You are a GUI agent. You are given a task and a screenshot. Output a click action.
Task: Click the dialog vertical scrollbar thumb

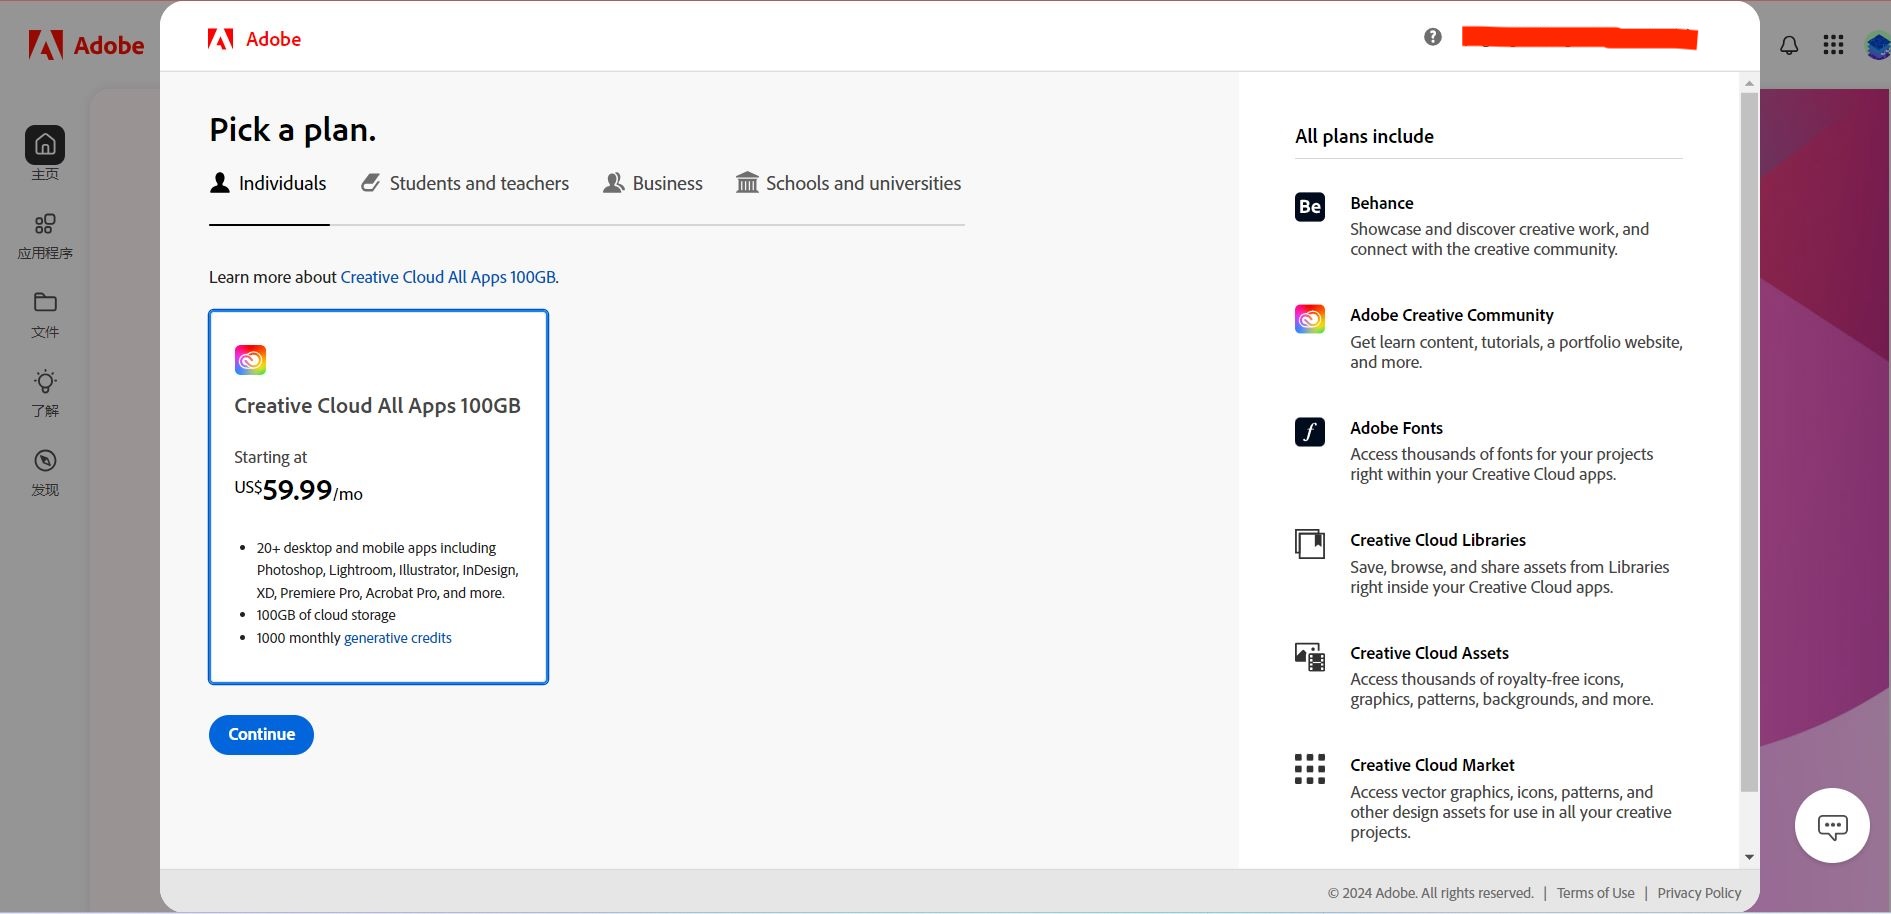pos(1749,442)
